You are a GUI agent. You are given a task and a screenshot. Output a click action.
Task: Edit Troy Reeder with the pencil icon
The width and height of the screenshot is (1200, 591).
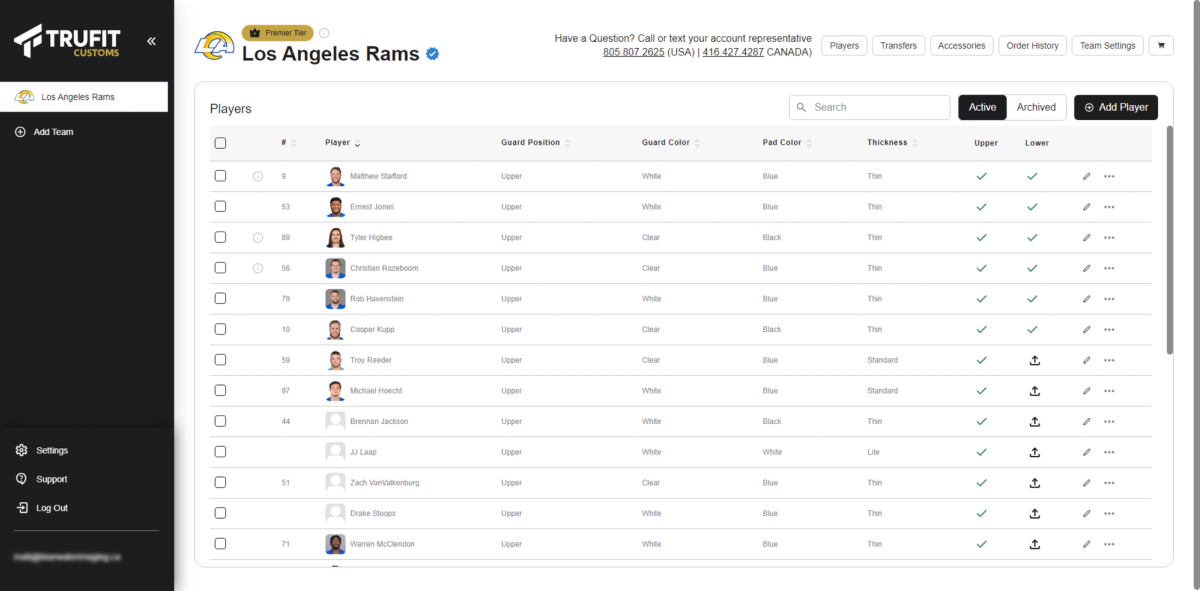click(x=1087, y=360)
